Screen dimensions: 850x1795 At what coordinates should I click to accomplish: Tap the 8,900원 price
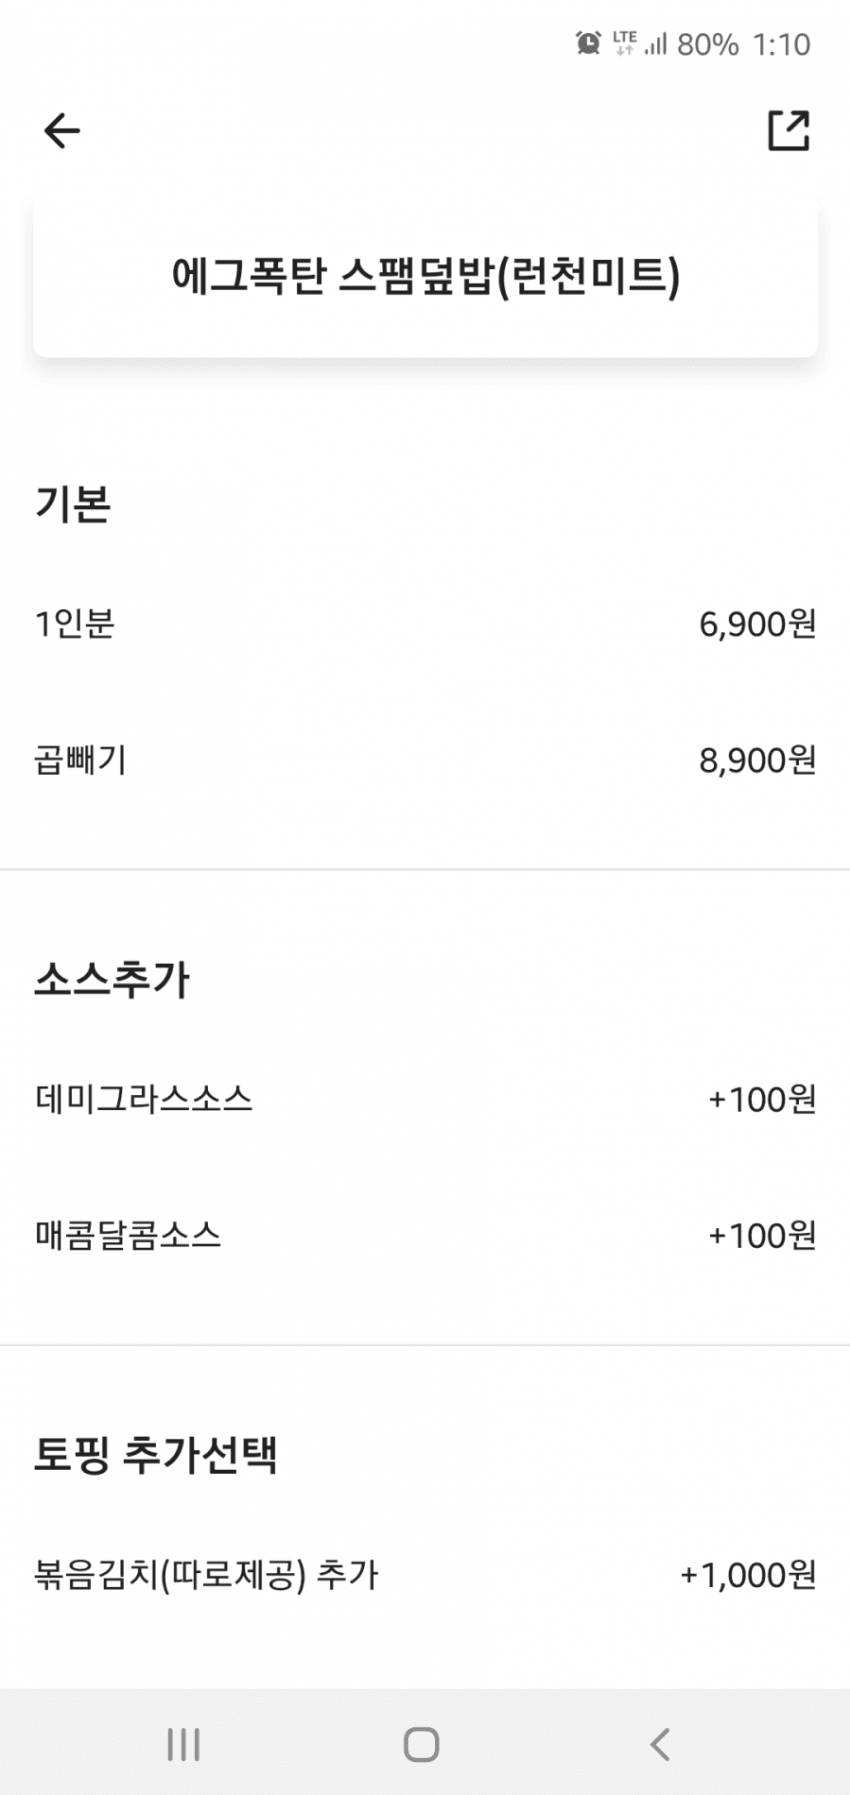coord(757,760)
